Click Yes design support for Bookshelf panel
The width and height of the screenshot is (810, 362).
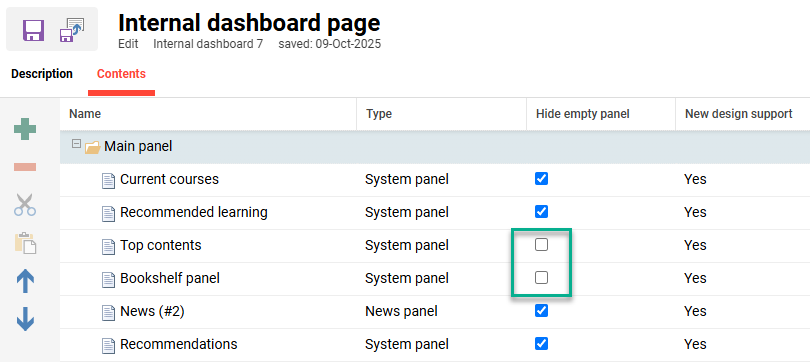coord(695,278)
